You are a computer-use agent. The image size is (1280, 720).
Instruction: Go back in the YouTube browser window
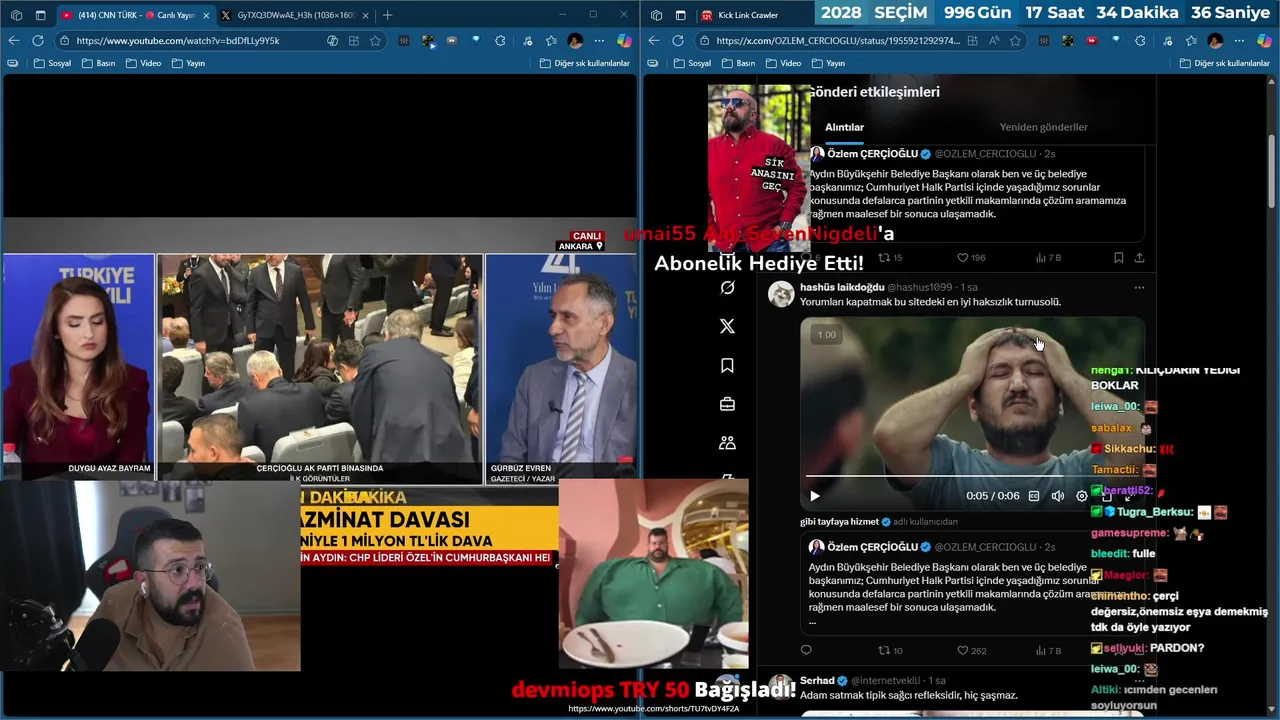[x=14, y=41]
